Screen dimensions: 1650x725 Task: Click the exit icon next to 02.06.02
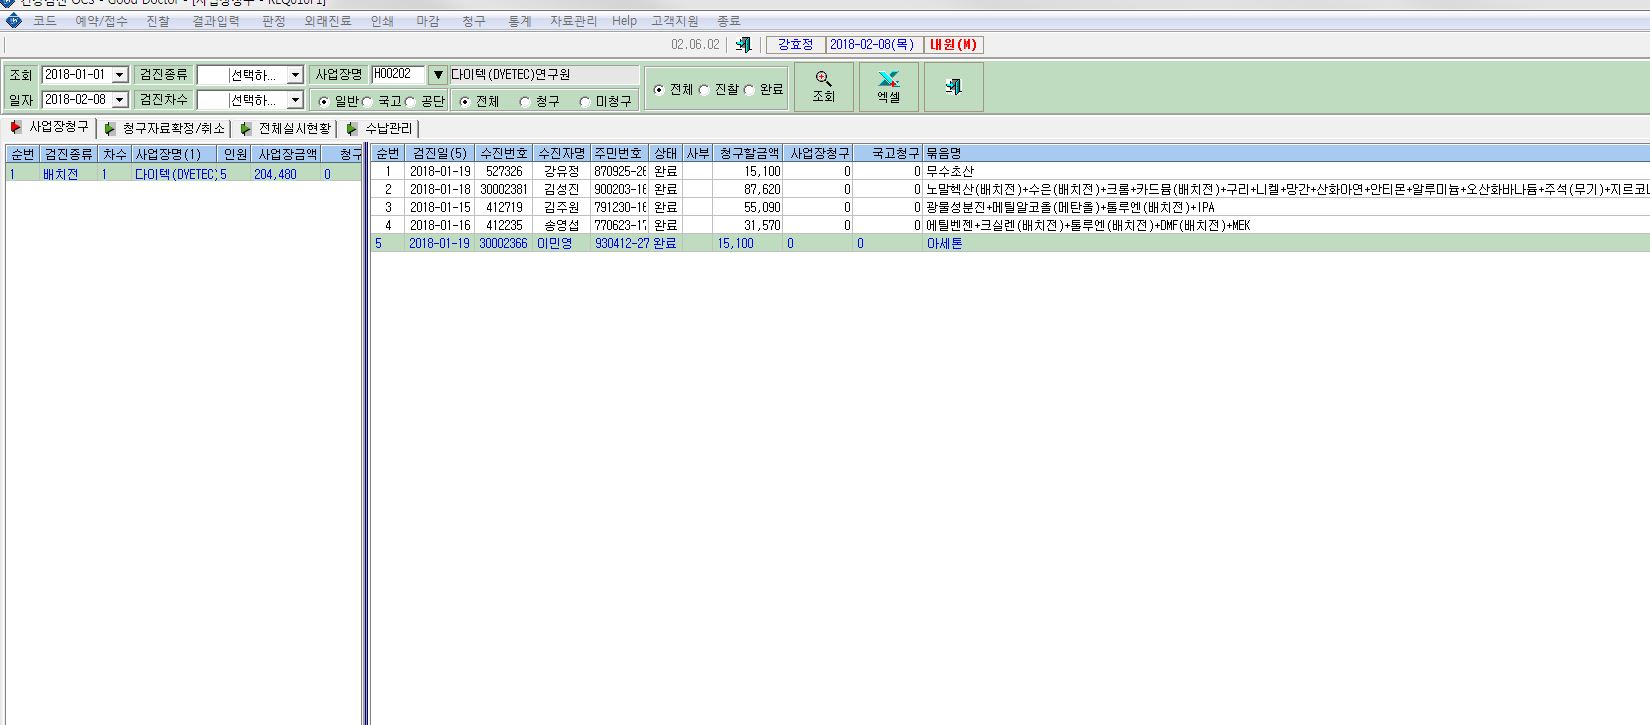(x=743, y=45)
